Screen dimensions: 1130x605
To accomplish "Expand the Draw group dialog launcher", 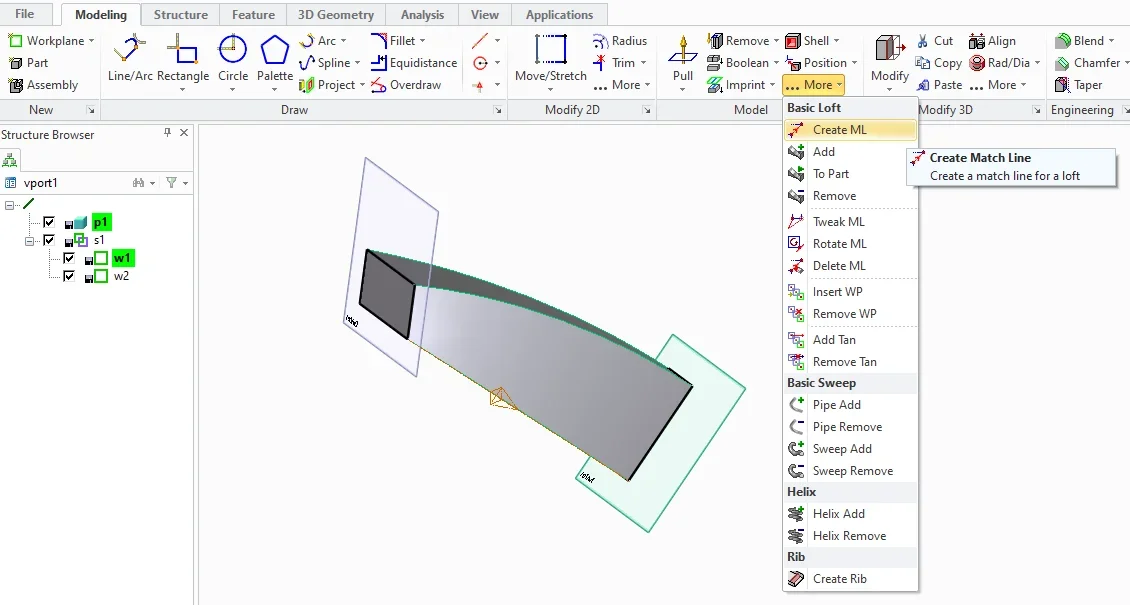I will 498,110.
